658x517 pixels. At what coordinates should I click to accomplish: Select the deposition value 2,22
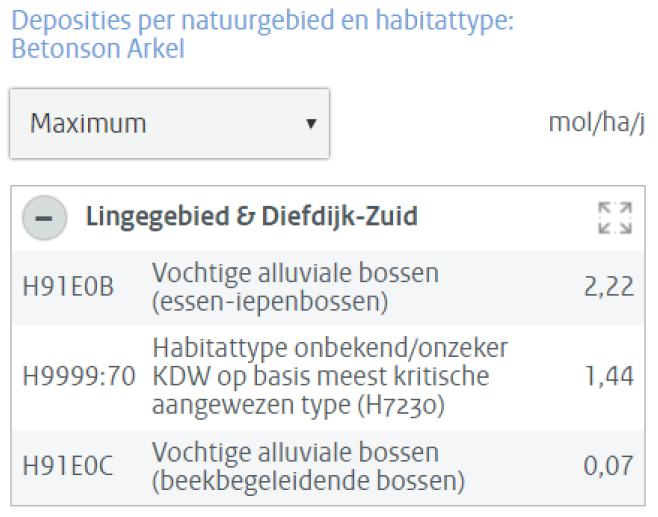click(x=609, y=287)
